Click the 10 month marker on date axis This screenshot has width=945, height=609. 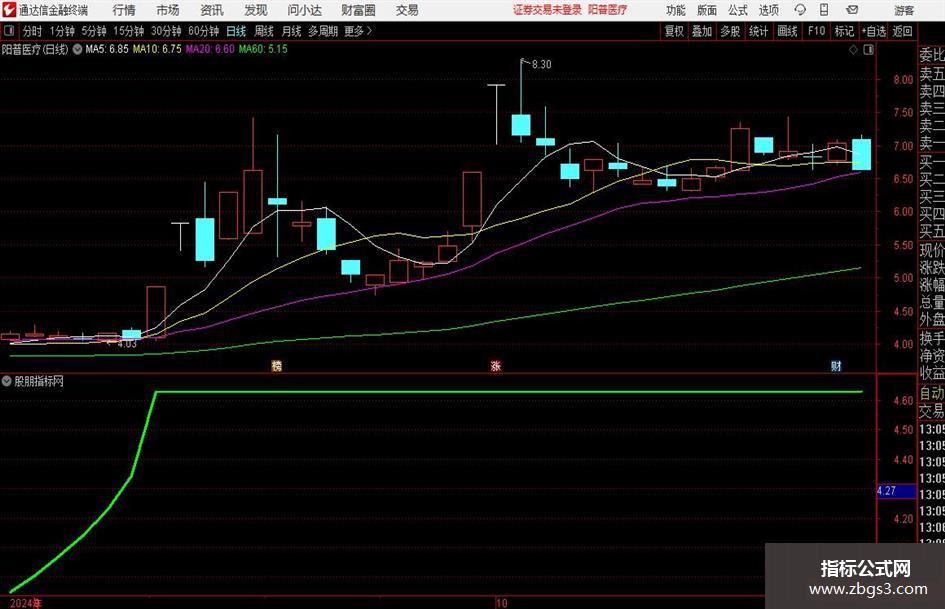pos(501,603)
